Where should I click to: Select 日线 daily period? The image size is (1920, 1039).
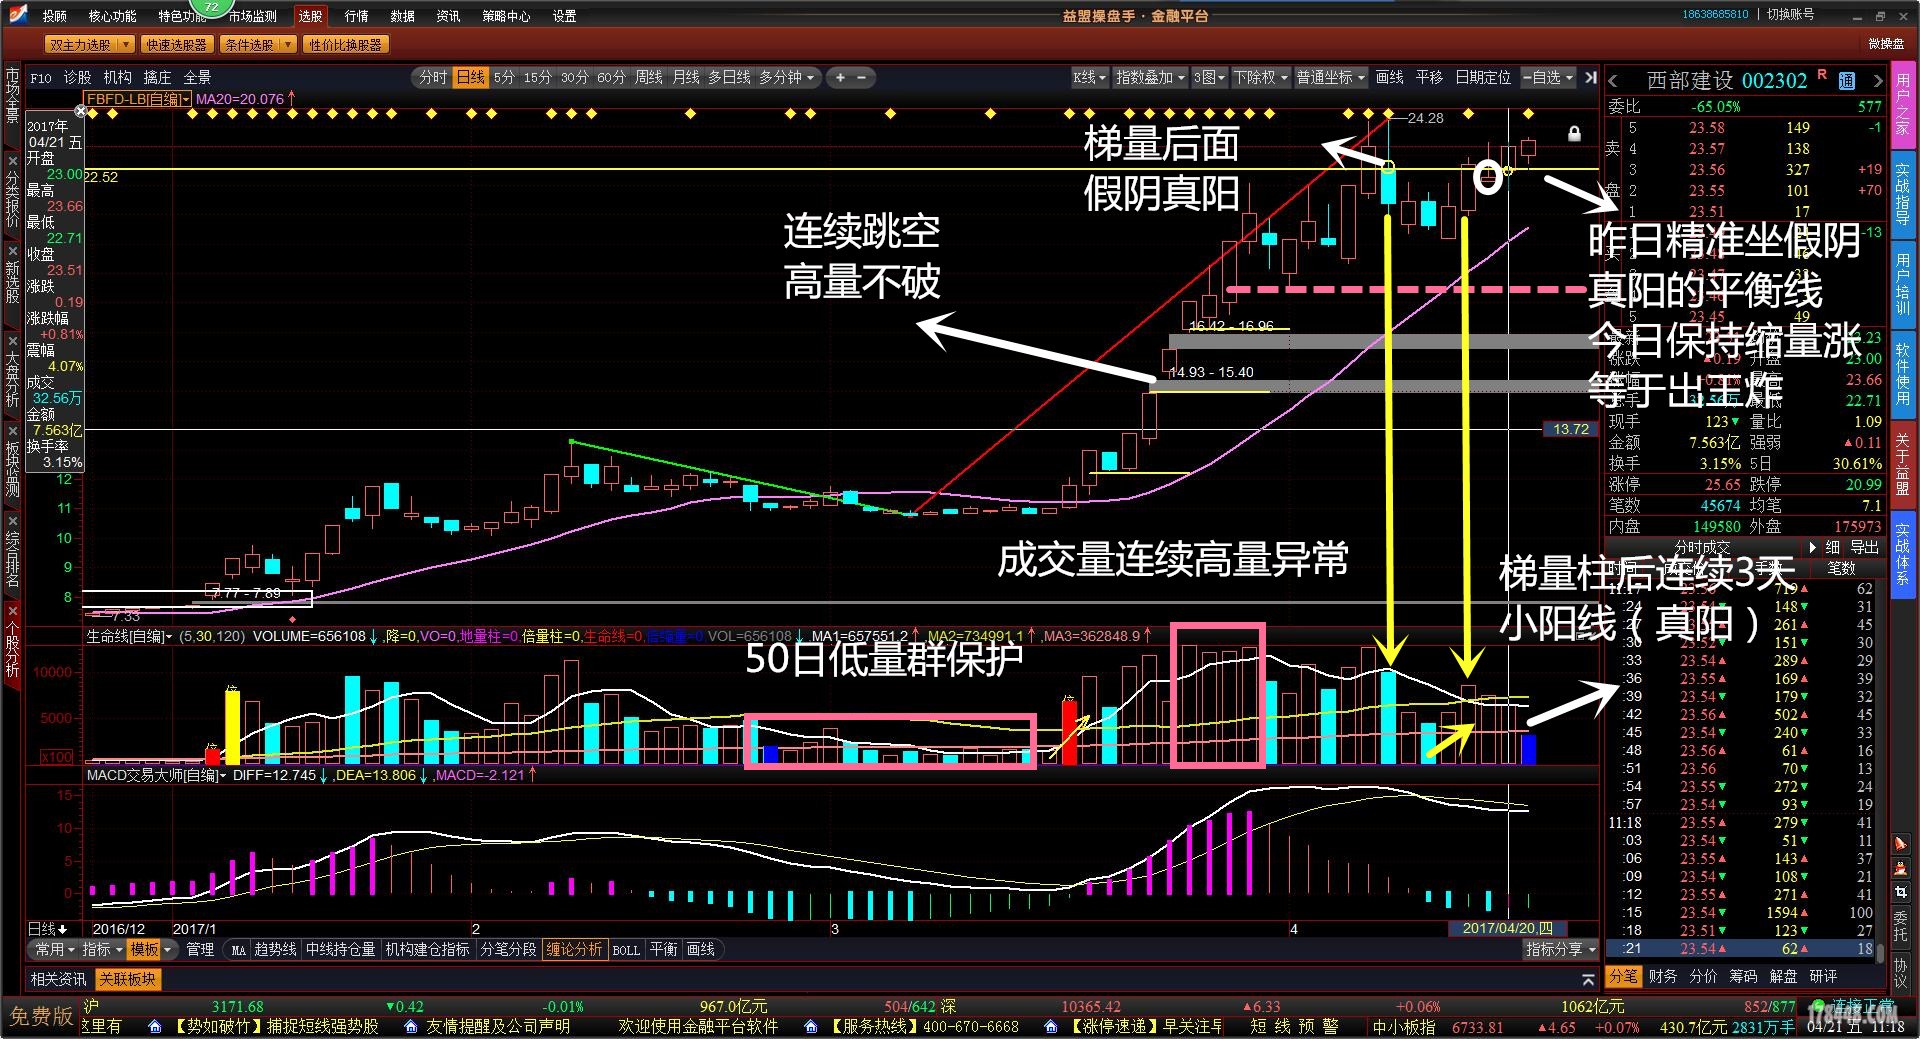pos(470,77)
